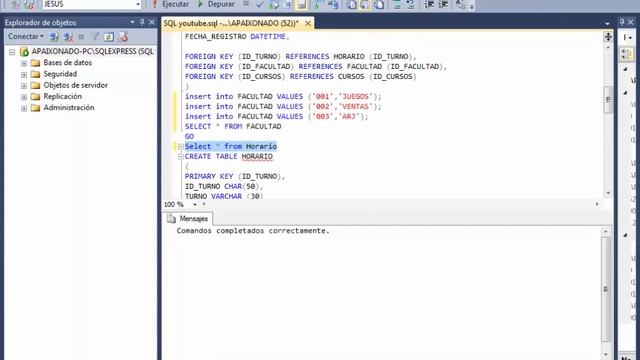Image resolution: width=640 pixels, height=360 pixels.
Task: Close the right-side properties panel
Action: [631, 22]
